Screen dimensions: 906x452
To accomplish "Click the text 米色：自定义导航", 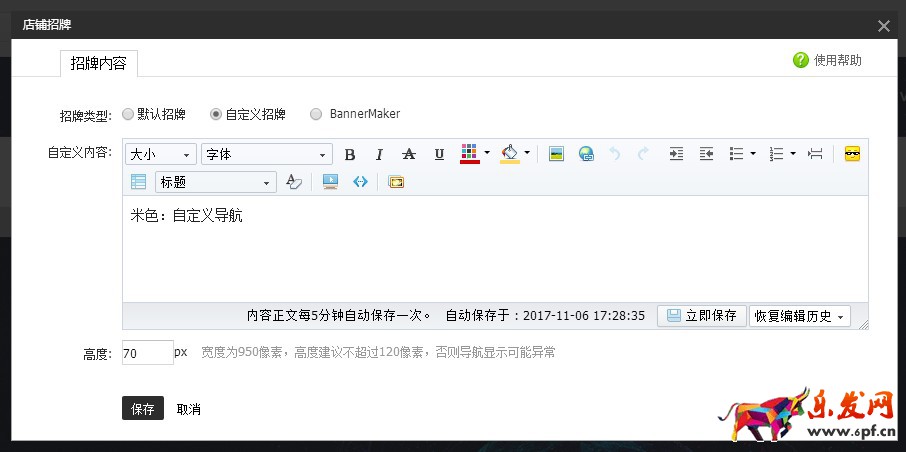I will 187,217.
